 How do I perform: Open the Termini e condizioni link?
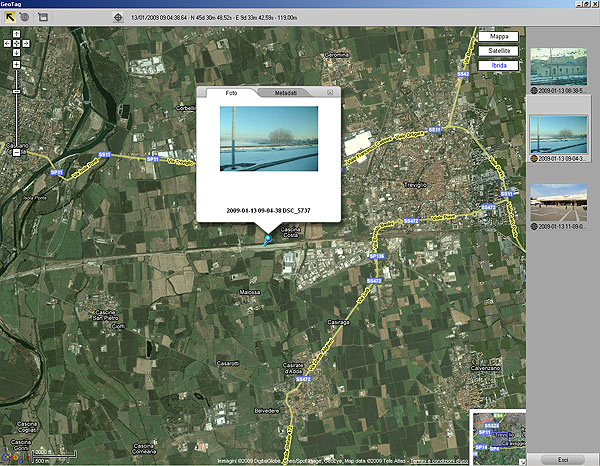[x=439, y=461]
